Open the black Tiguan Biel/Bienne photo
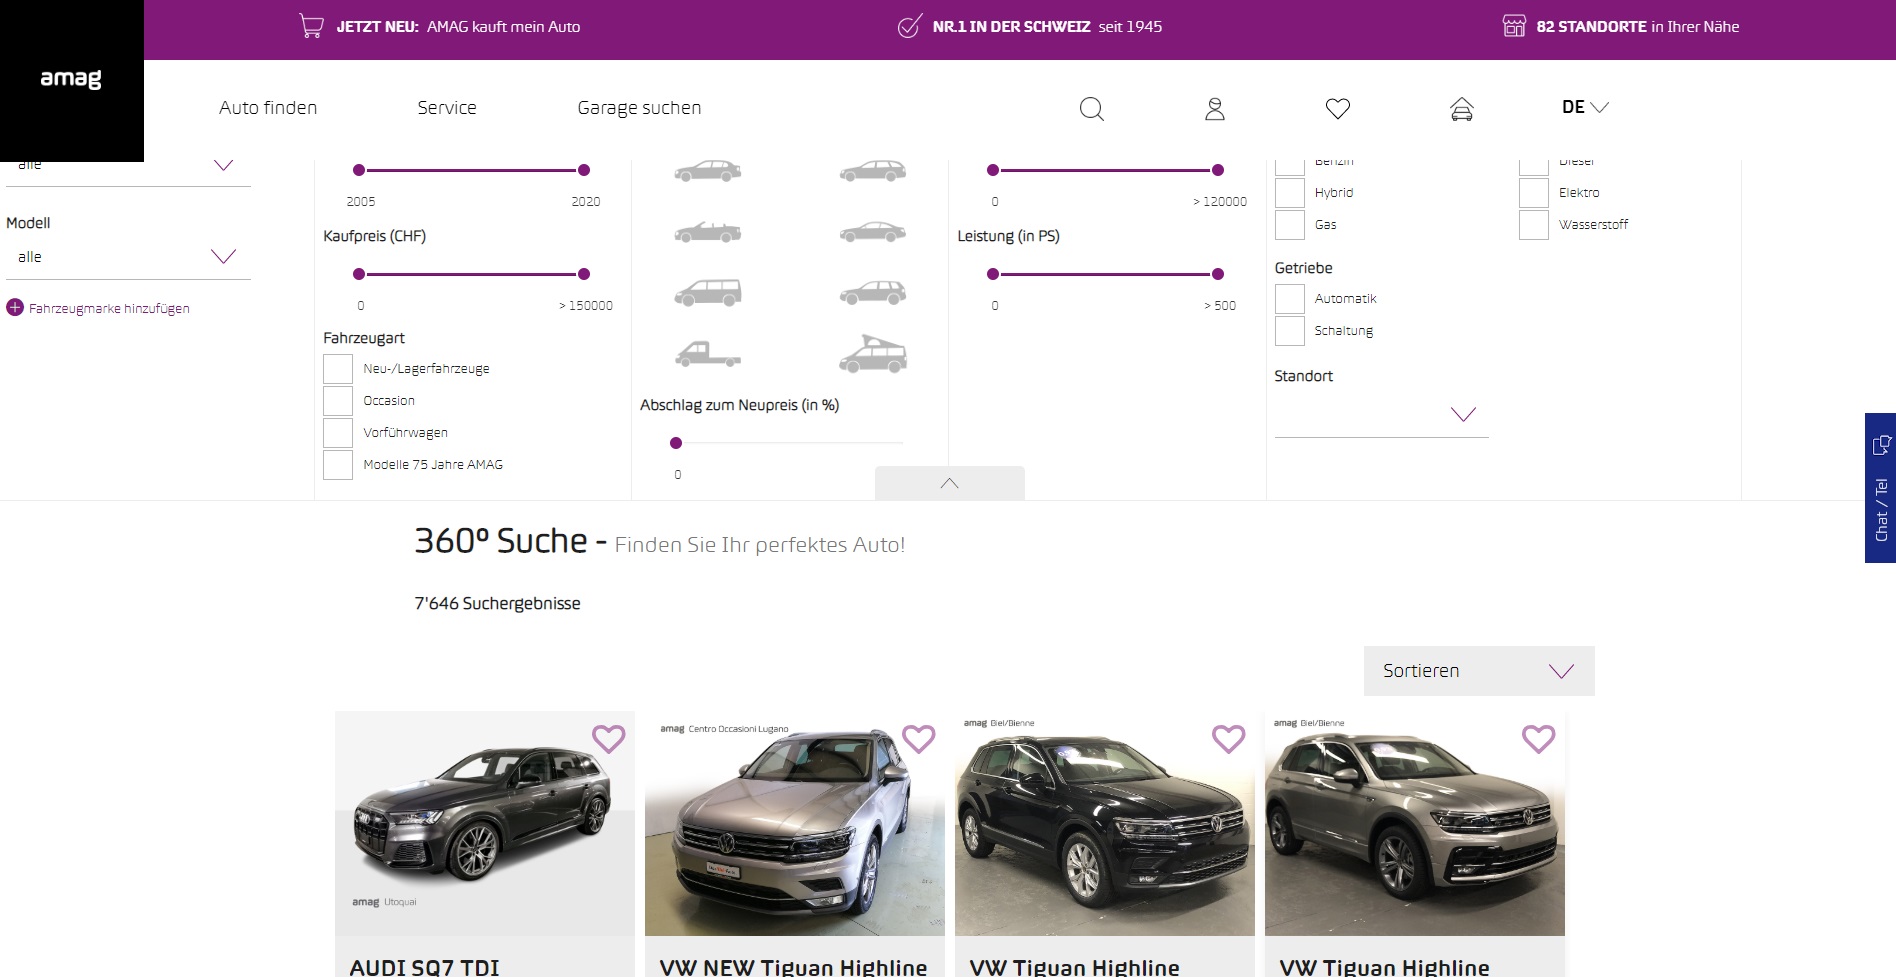 (1105, 824)
